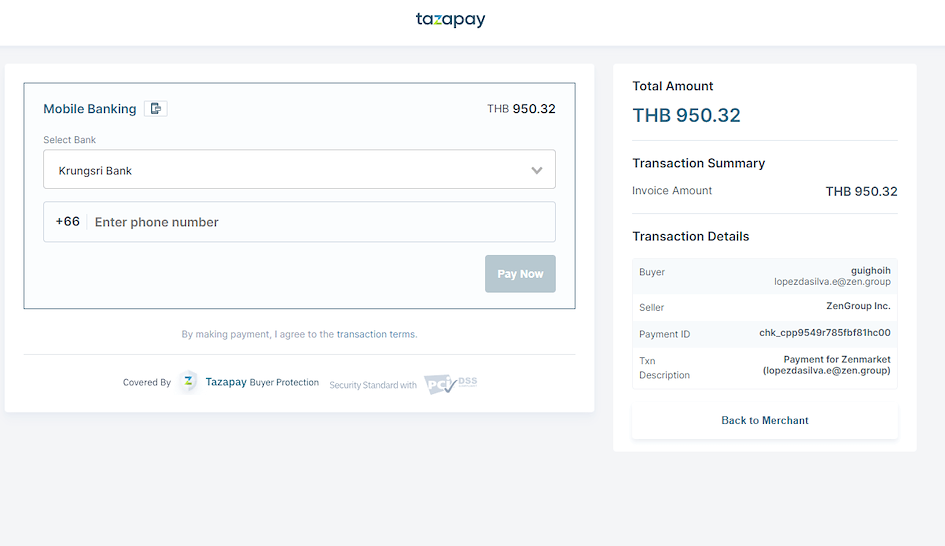Click the PCI DSS security badge
The image size is (945, 546).
[450, 383]
